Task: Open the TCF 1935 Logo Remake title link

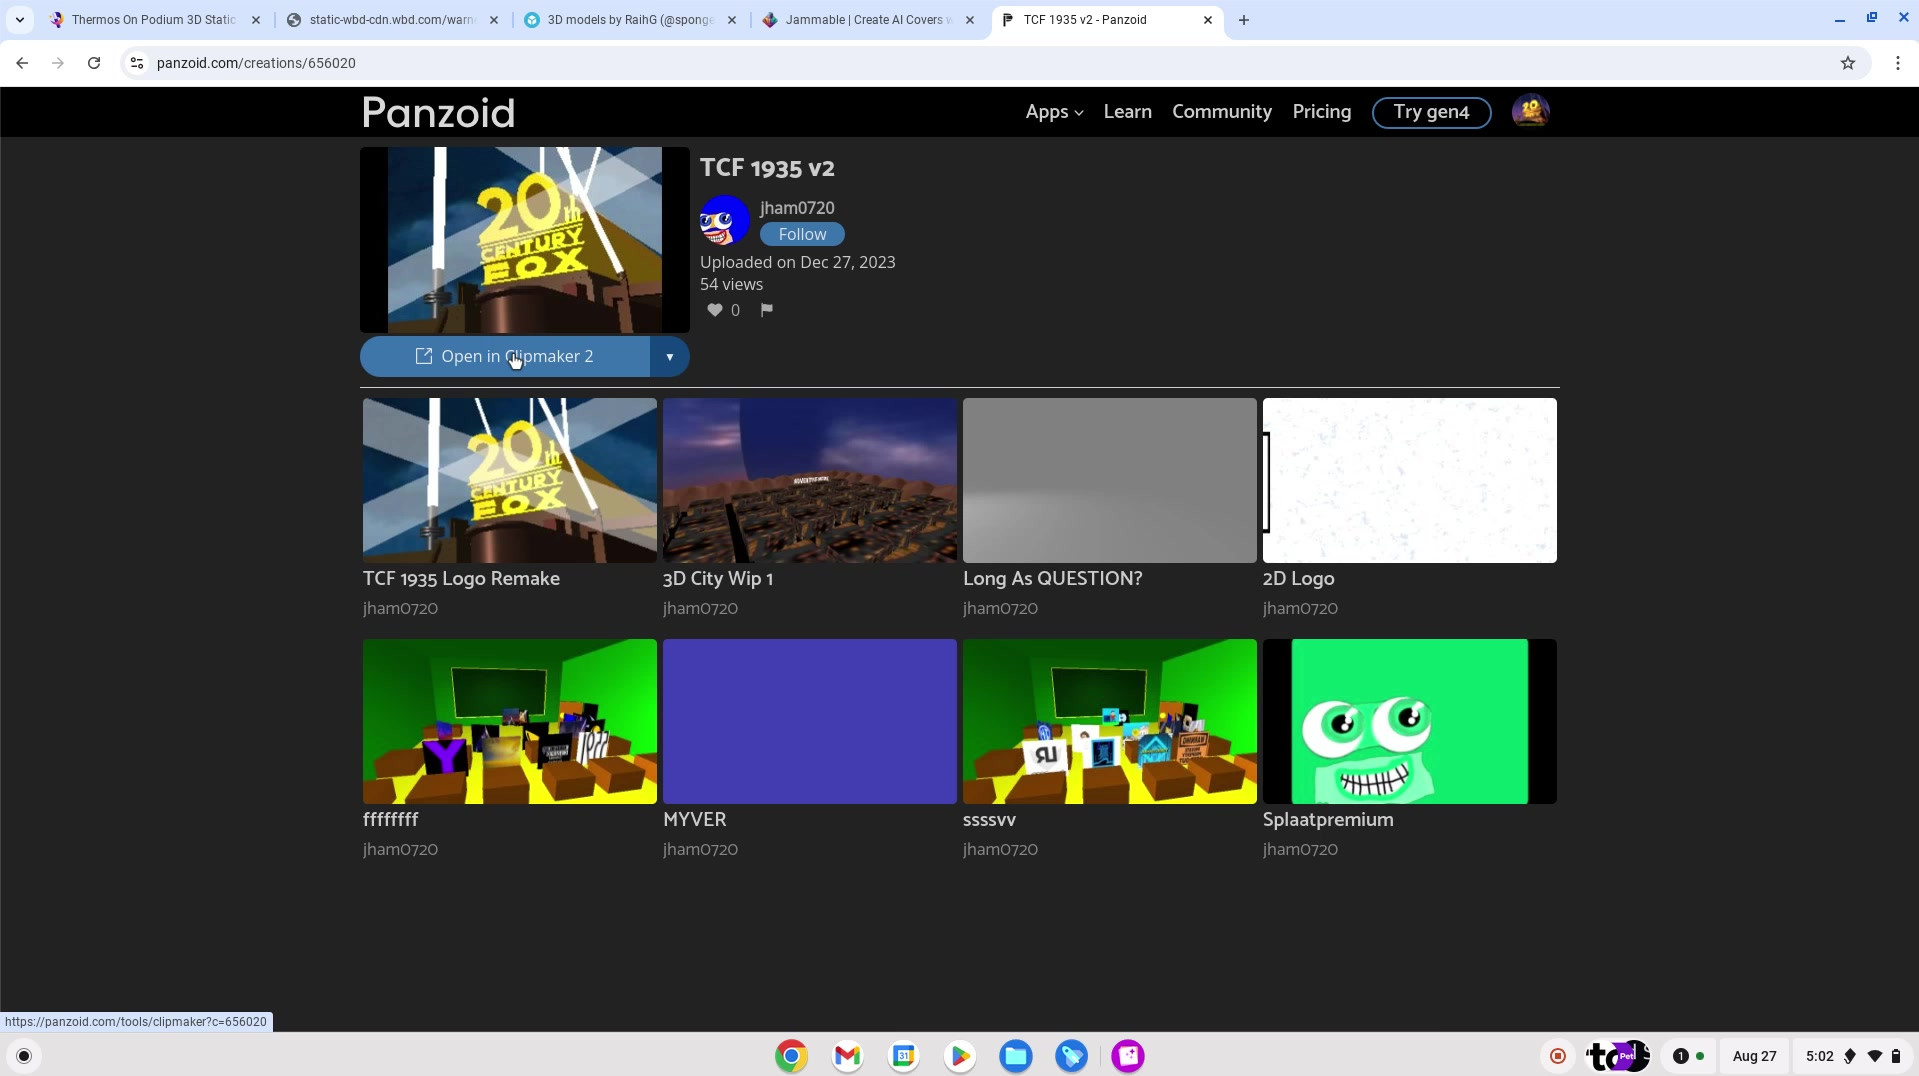Action: point(461,579)
